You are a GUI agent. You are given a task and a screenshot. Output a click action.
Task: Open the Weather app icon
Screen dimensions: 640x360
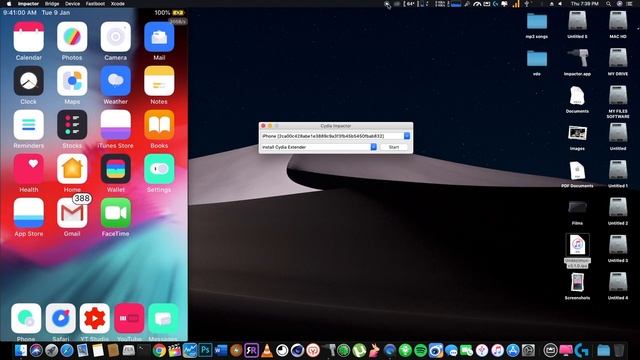pos(116,81)
